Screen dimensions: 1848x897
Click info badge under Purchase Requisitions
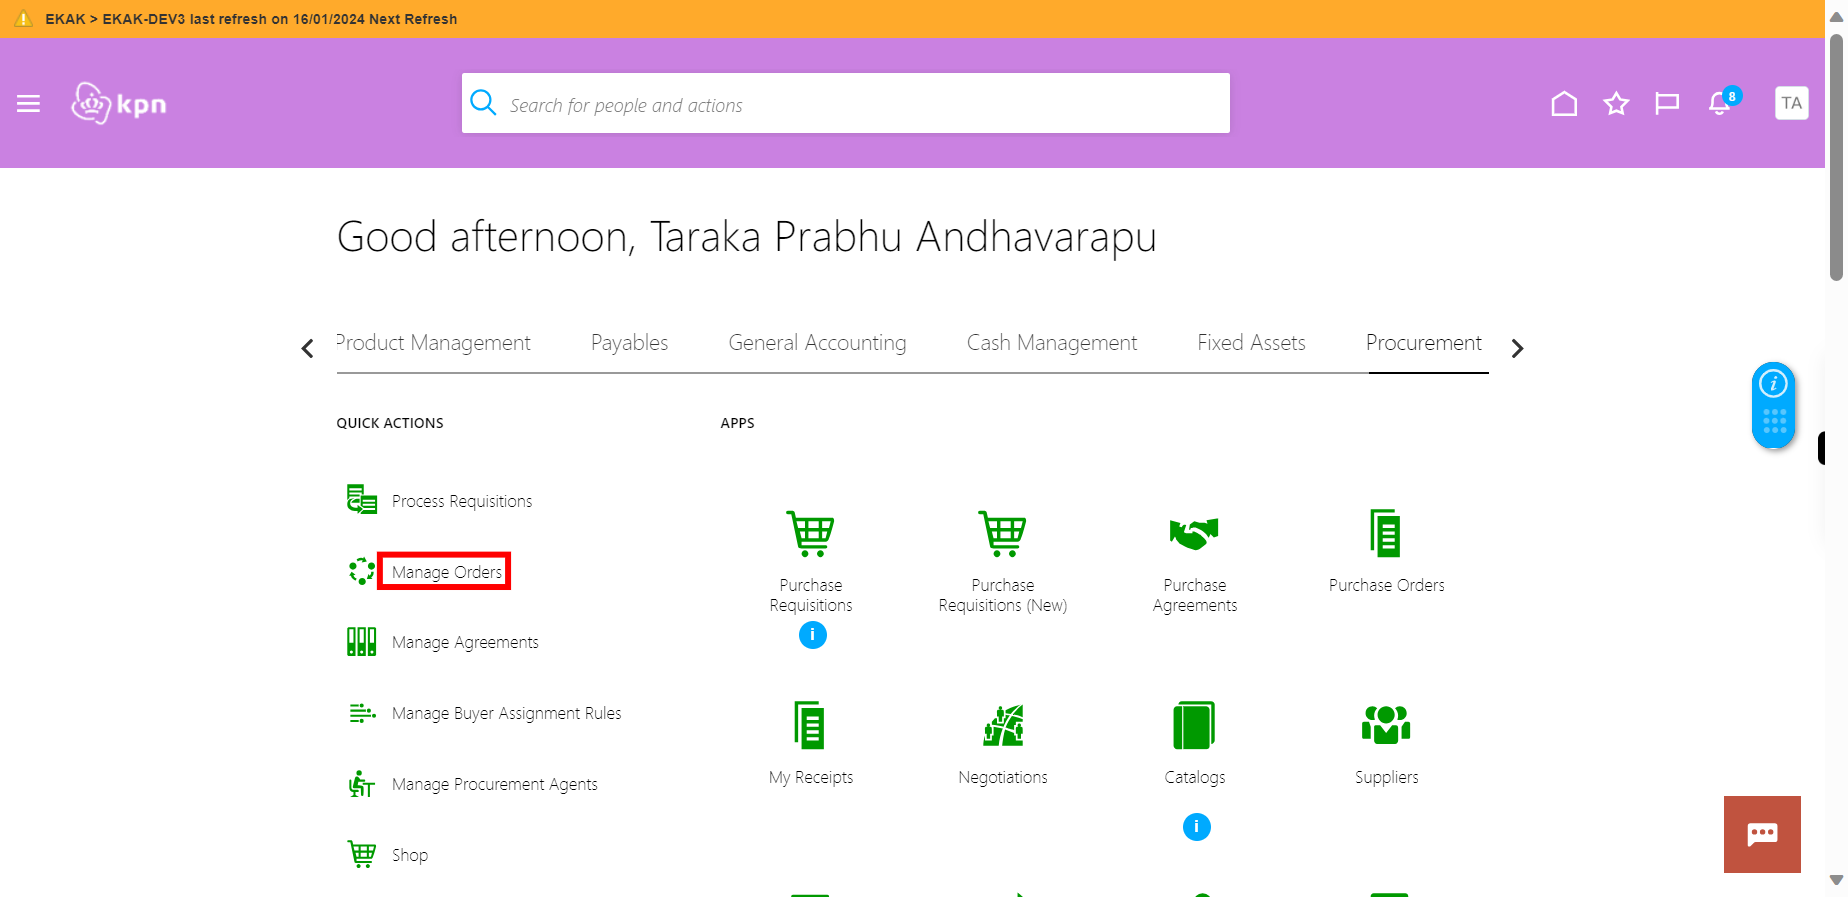(813, 635)
